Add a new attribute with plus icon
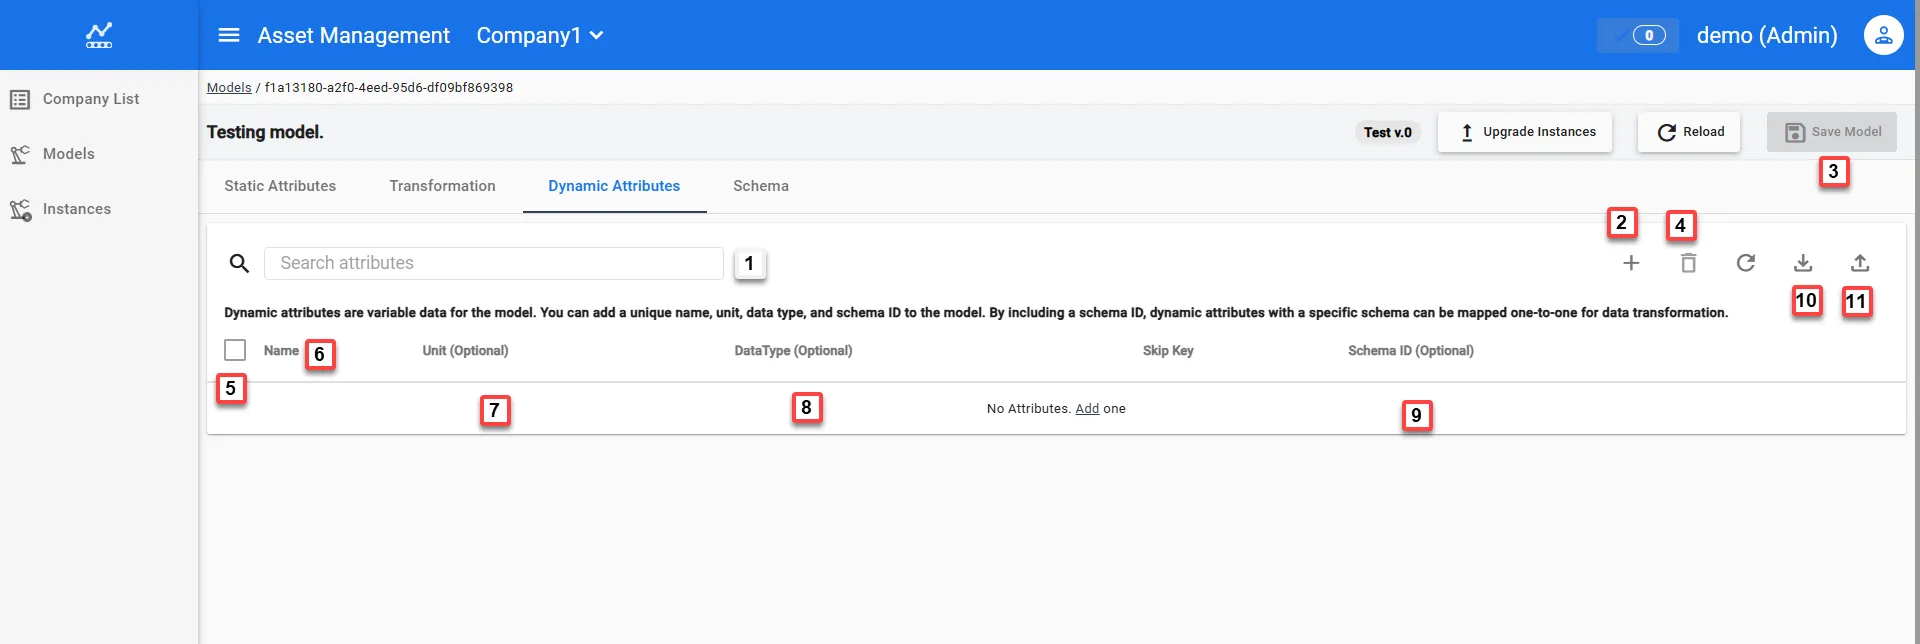 (1631, 263)
